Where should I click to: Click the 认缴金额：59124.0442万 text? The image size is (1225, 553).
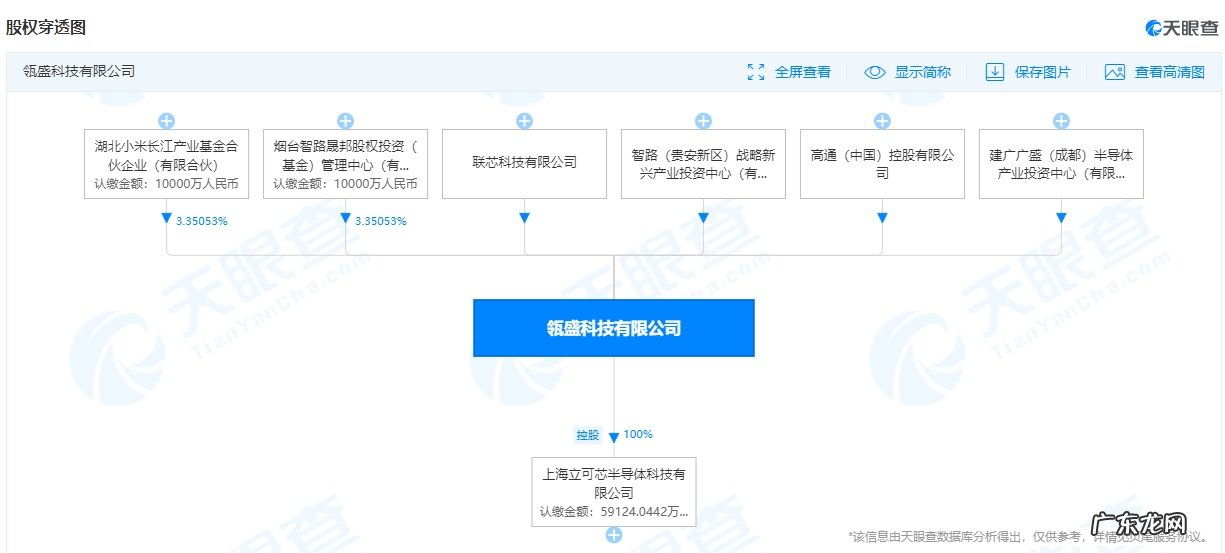(614, 512)
